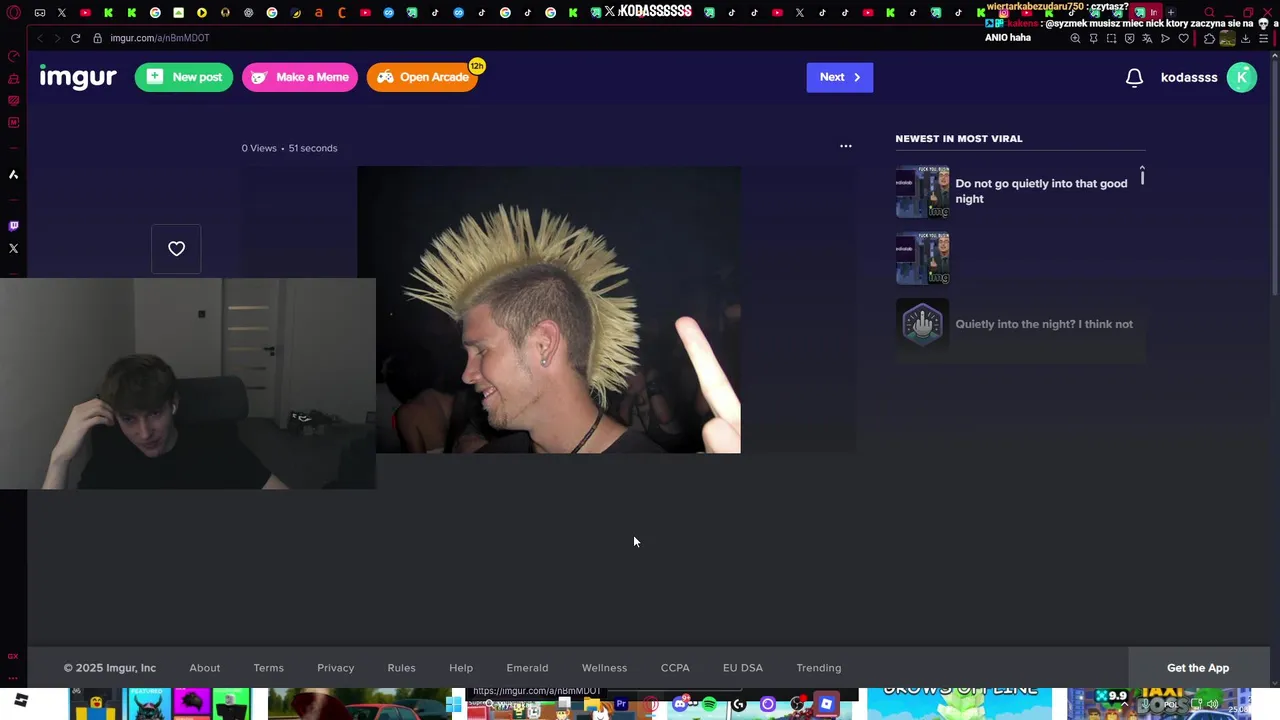Bookmark page with the address bar heart
Viewport: 1280px width, 720px height.
coord(1184,38)
